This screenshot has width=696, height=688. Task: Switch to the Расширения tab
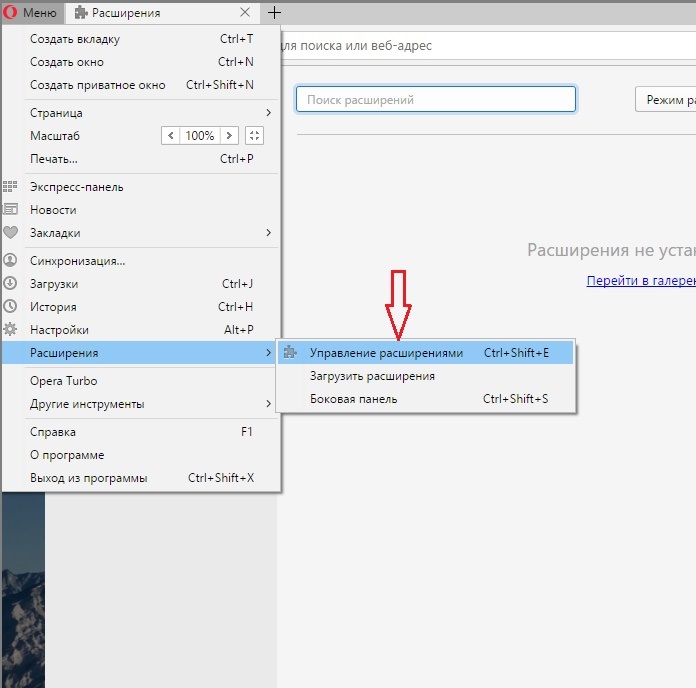163,13
